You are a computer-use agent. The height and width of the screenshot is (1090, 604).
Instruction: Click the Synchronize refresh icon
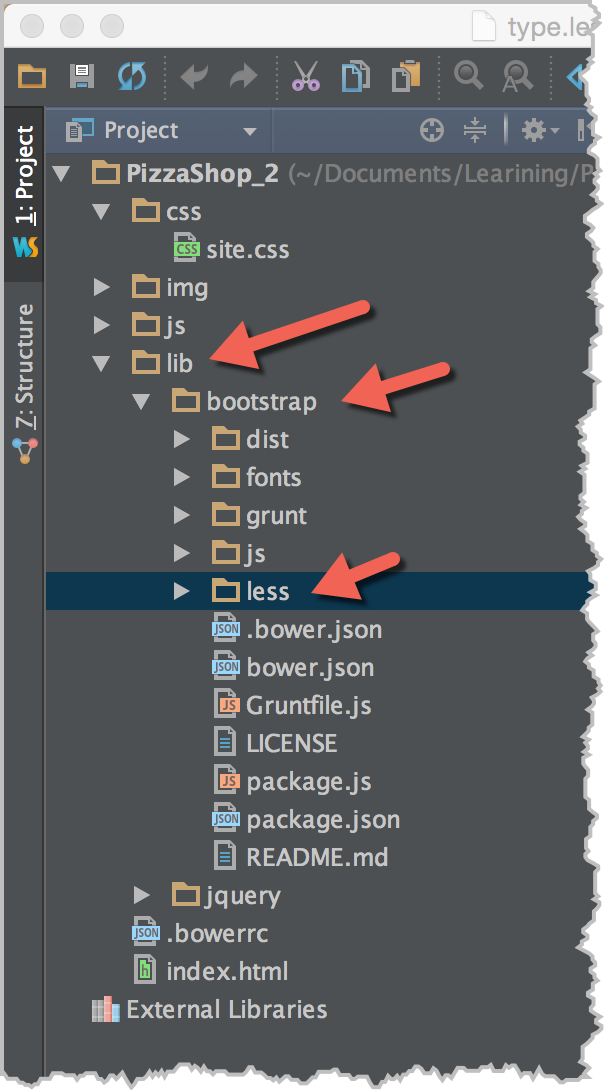coord(131,75)
